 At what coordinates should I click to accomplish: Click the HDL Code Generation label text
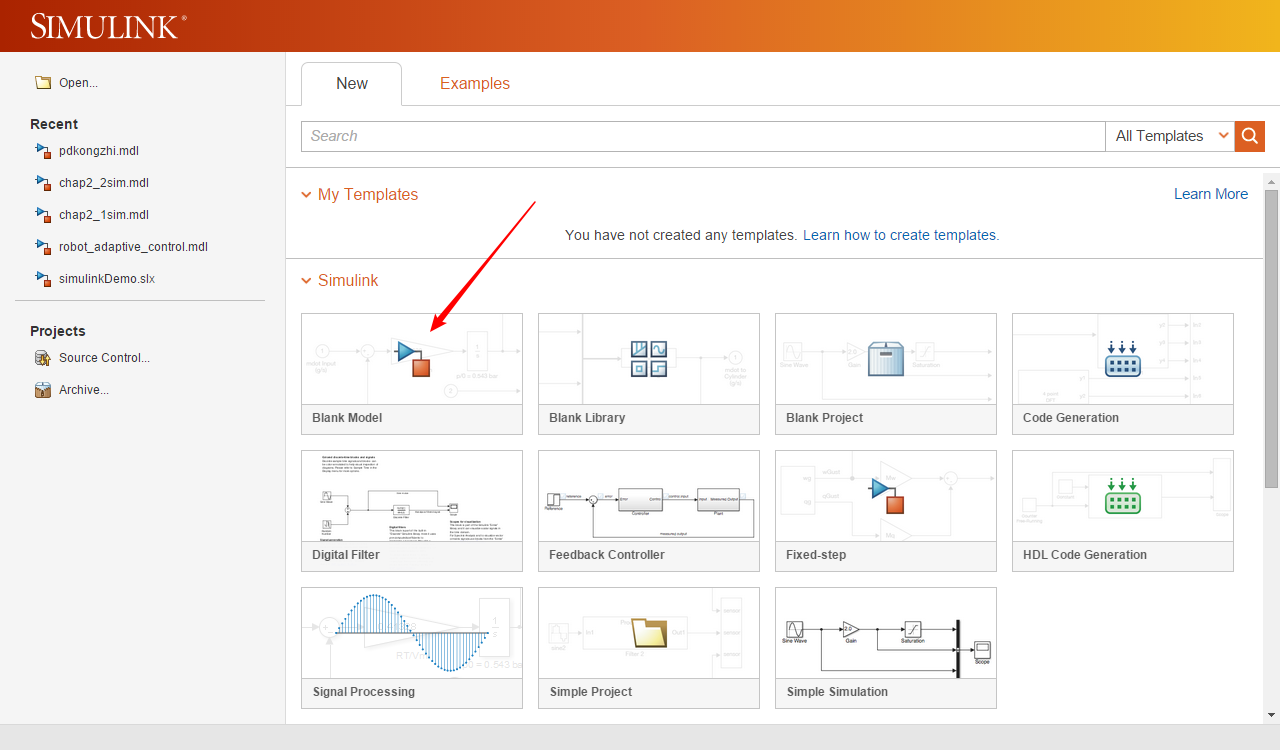pyautogui.click(x=1085, y=555)
